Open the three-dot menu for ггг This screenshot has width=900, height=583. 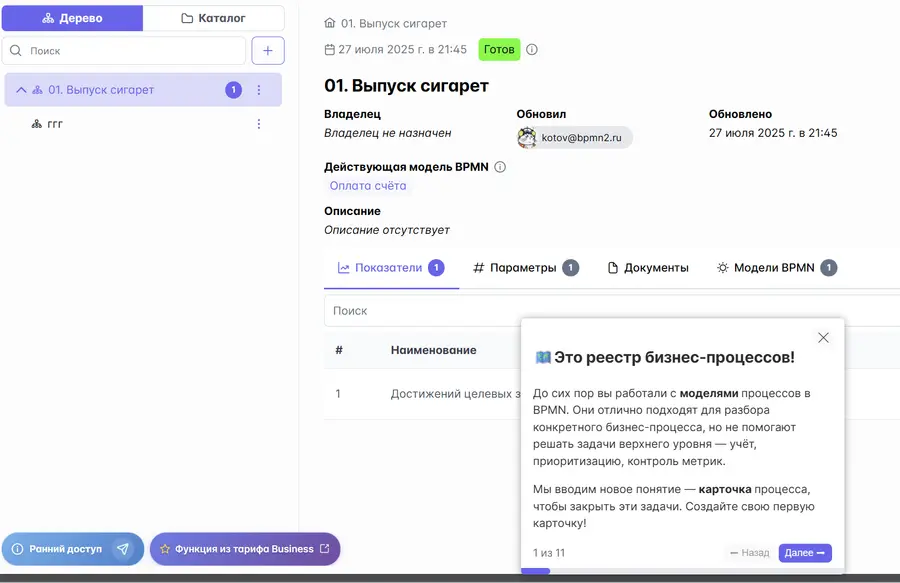click(x=259, y=124)
